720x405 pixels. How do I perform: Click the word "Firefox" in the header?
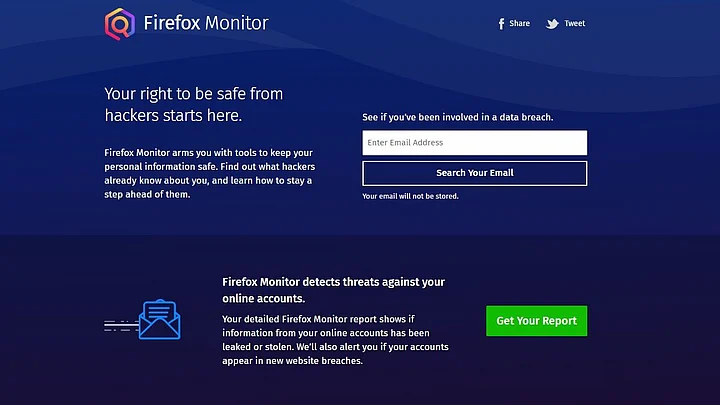point(171,23)
